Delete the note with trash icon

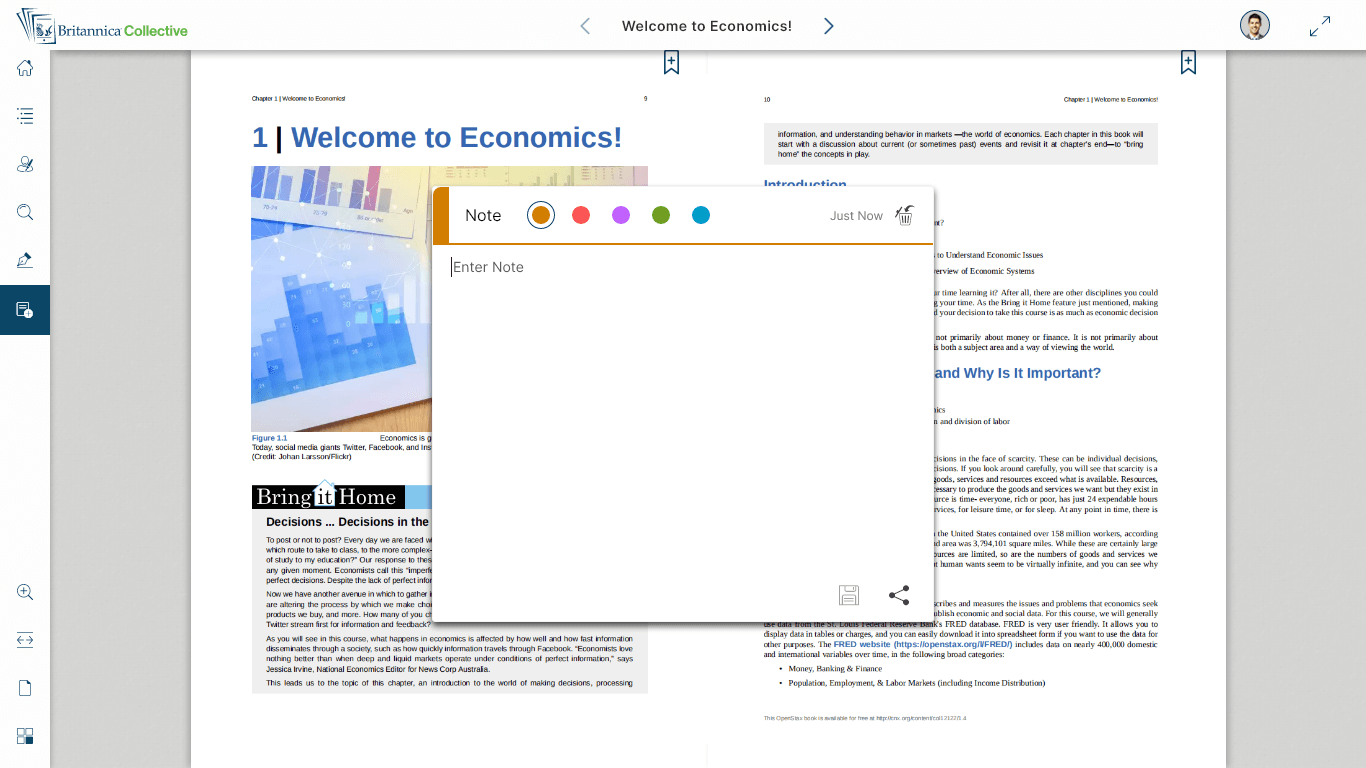click(x=905, y=215)
